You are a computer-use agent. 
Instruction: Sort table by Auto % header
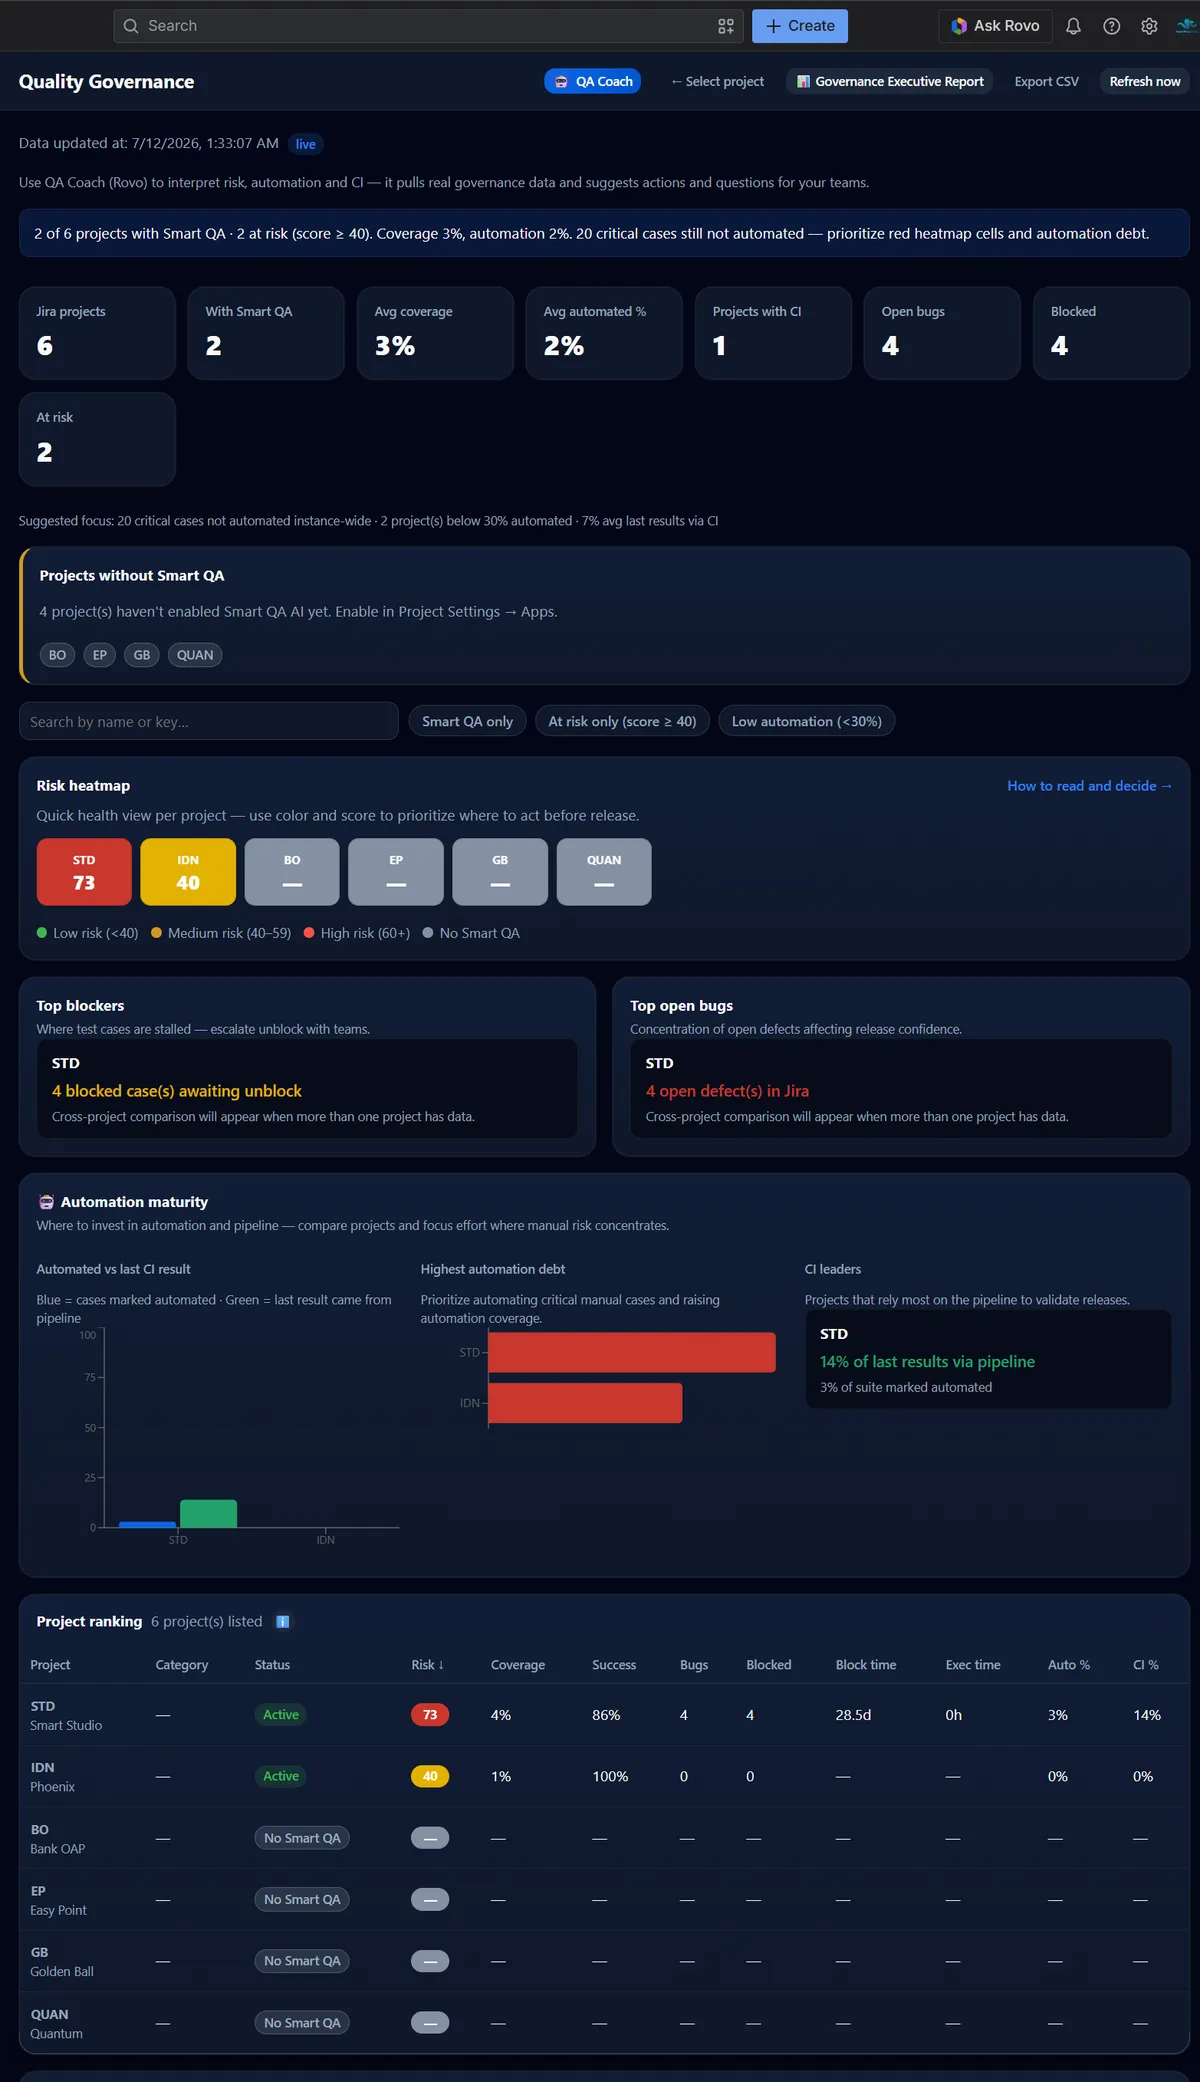pos(1069,1665)
